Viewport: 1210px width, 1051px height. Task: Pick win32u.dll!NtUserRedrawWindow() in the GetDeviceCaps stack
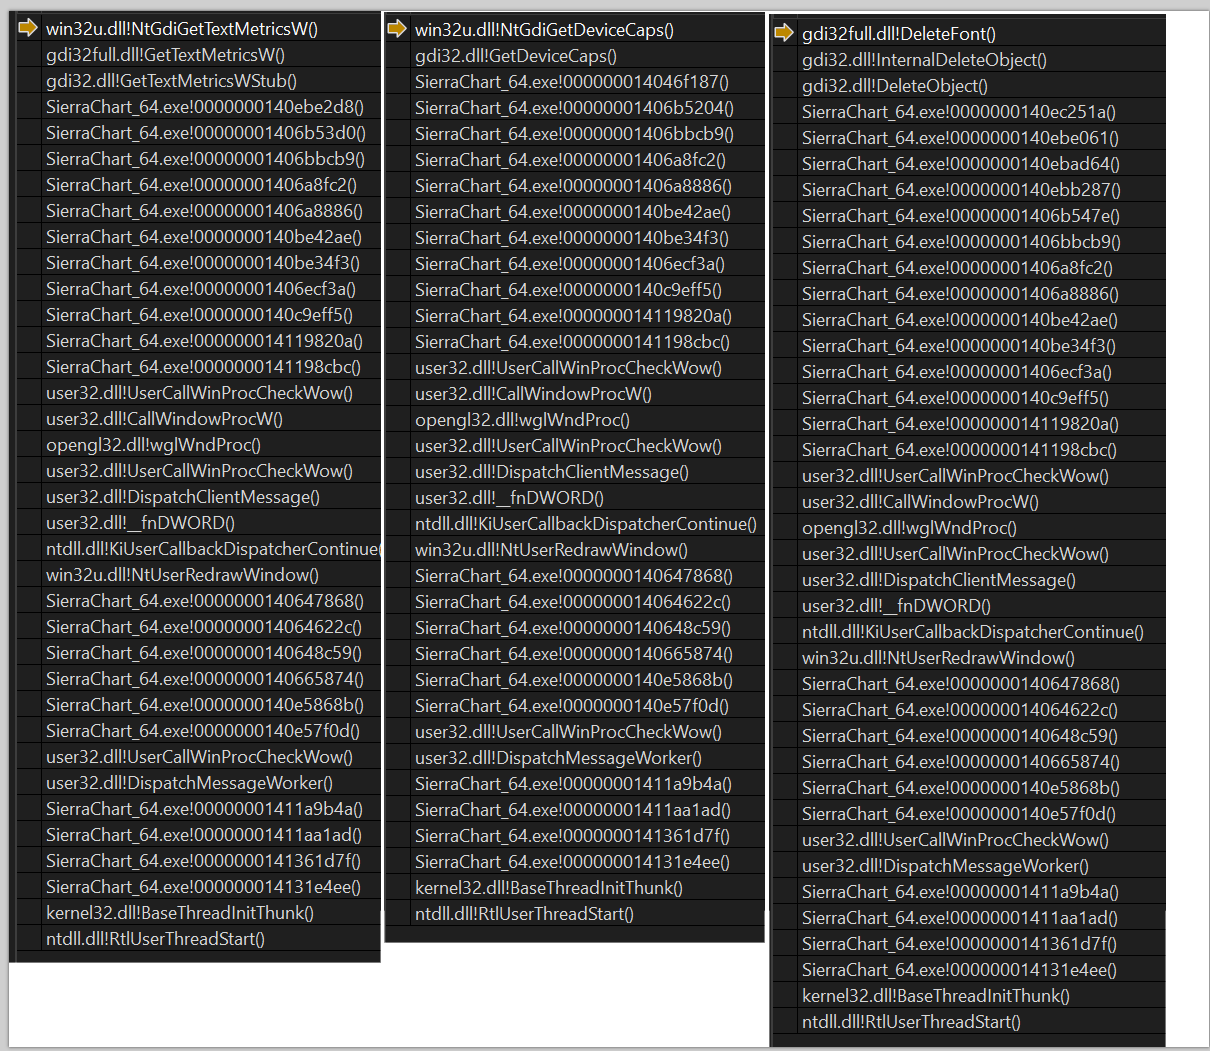[x=551, y=550]
